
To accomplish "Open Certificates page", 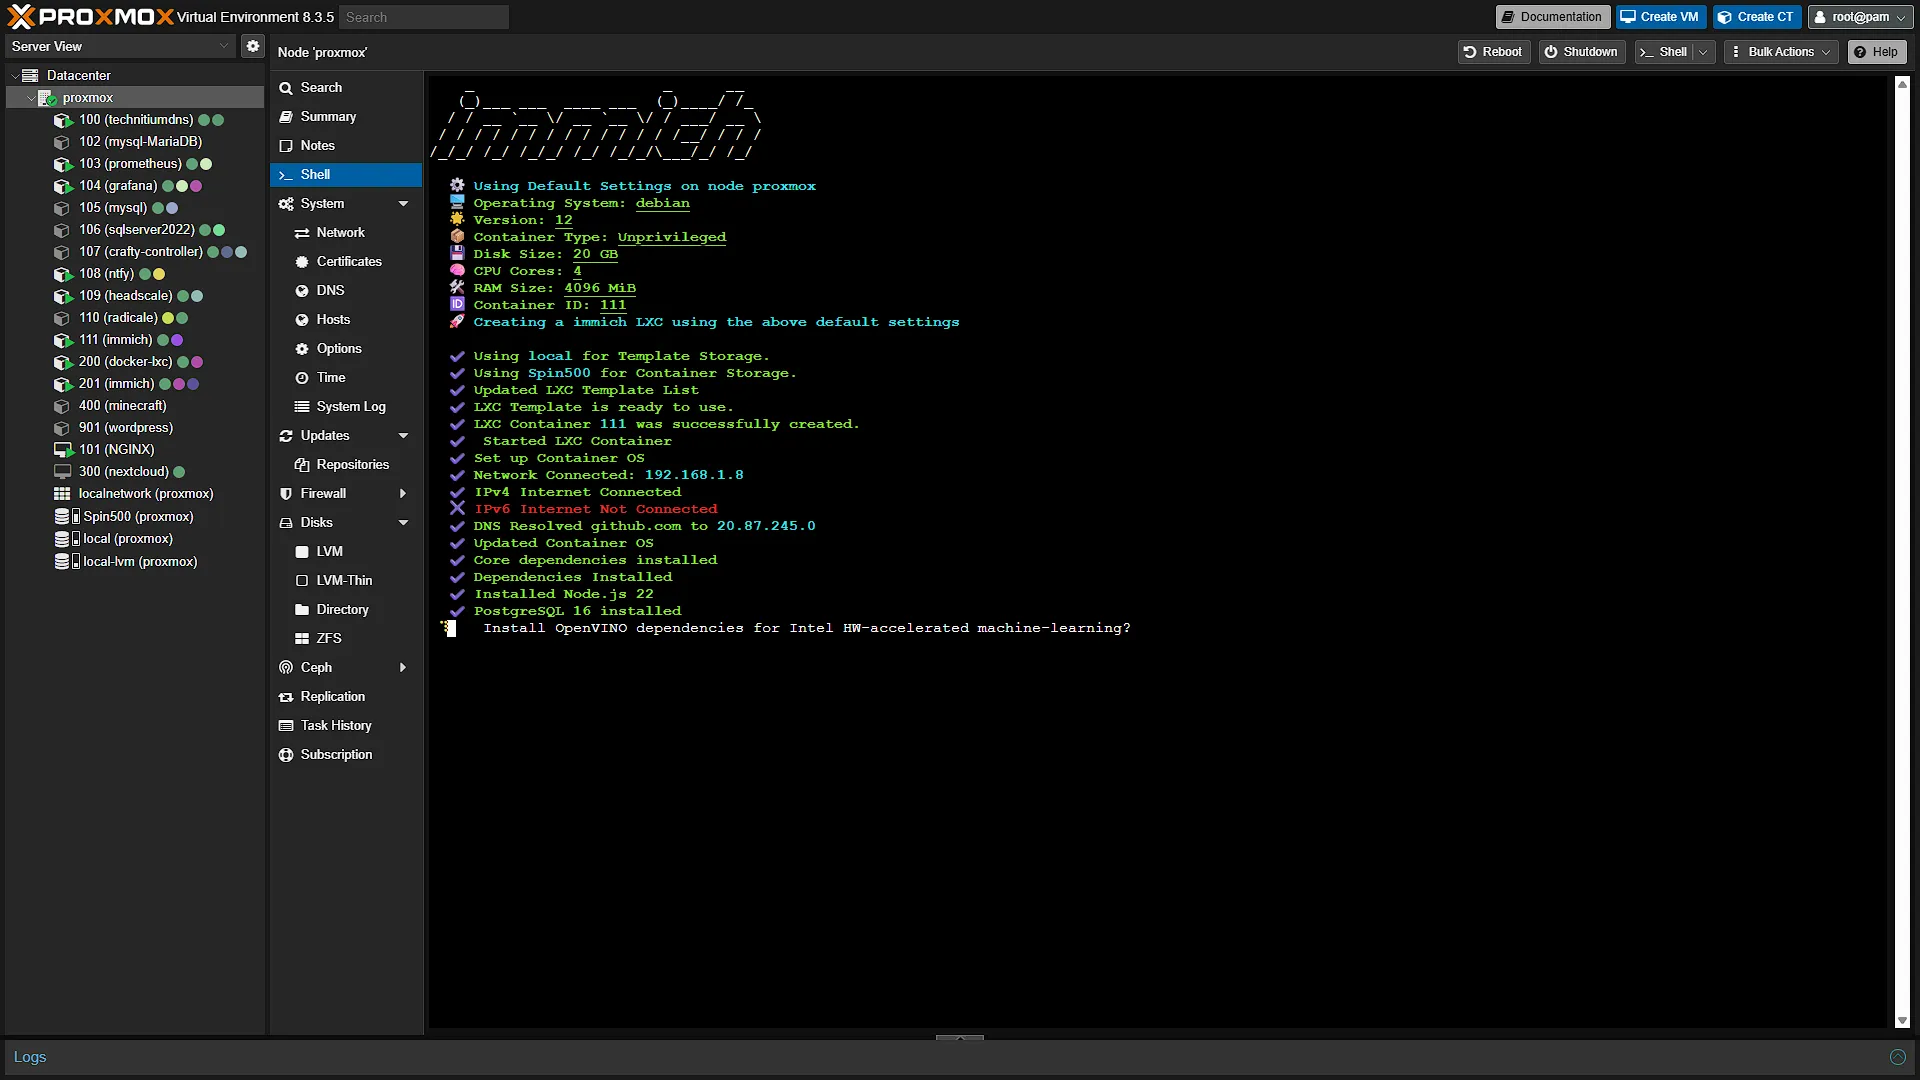I will [x=346, y=262].
